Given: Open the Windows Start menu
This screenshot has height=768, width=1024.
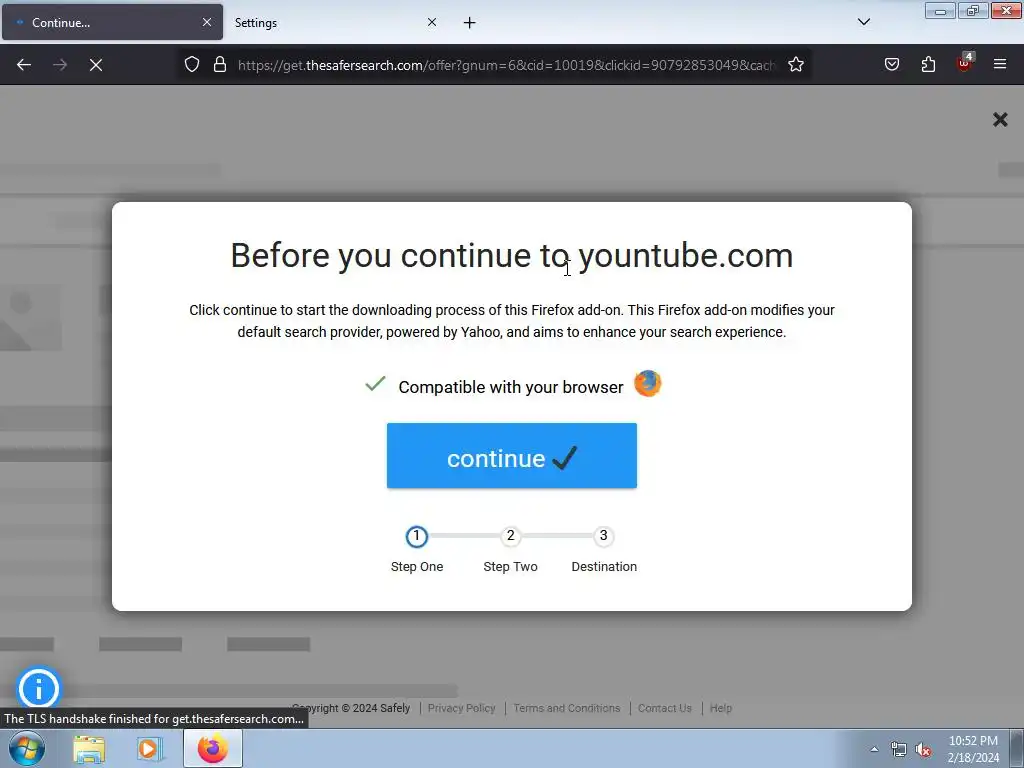Looking at the screenshot, I should [x=27, y=748].
